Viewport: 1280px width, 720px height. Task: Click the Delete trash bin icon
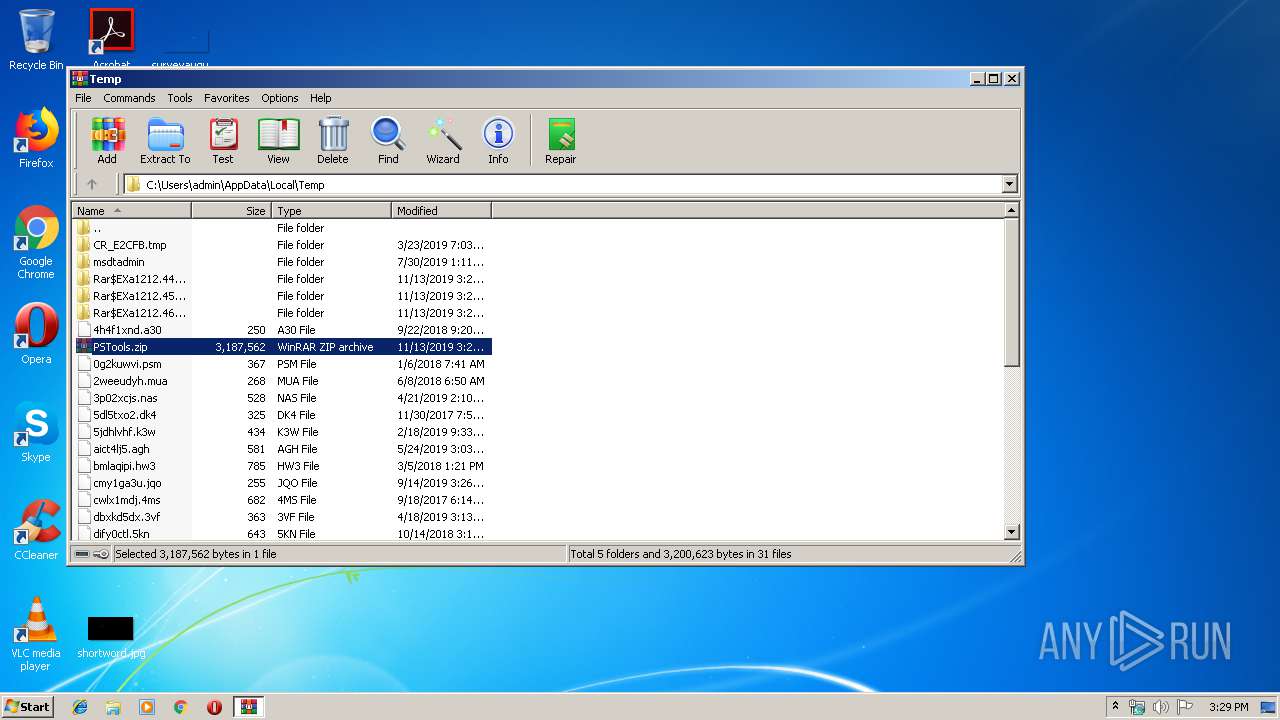[333, 141]
